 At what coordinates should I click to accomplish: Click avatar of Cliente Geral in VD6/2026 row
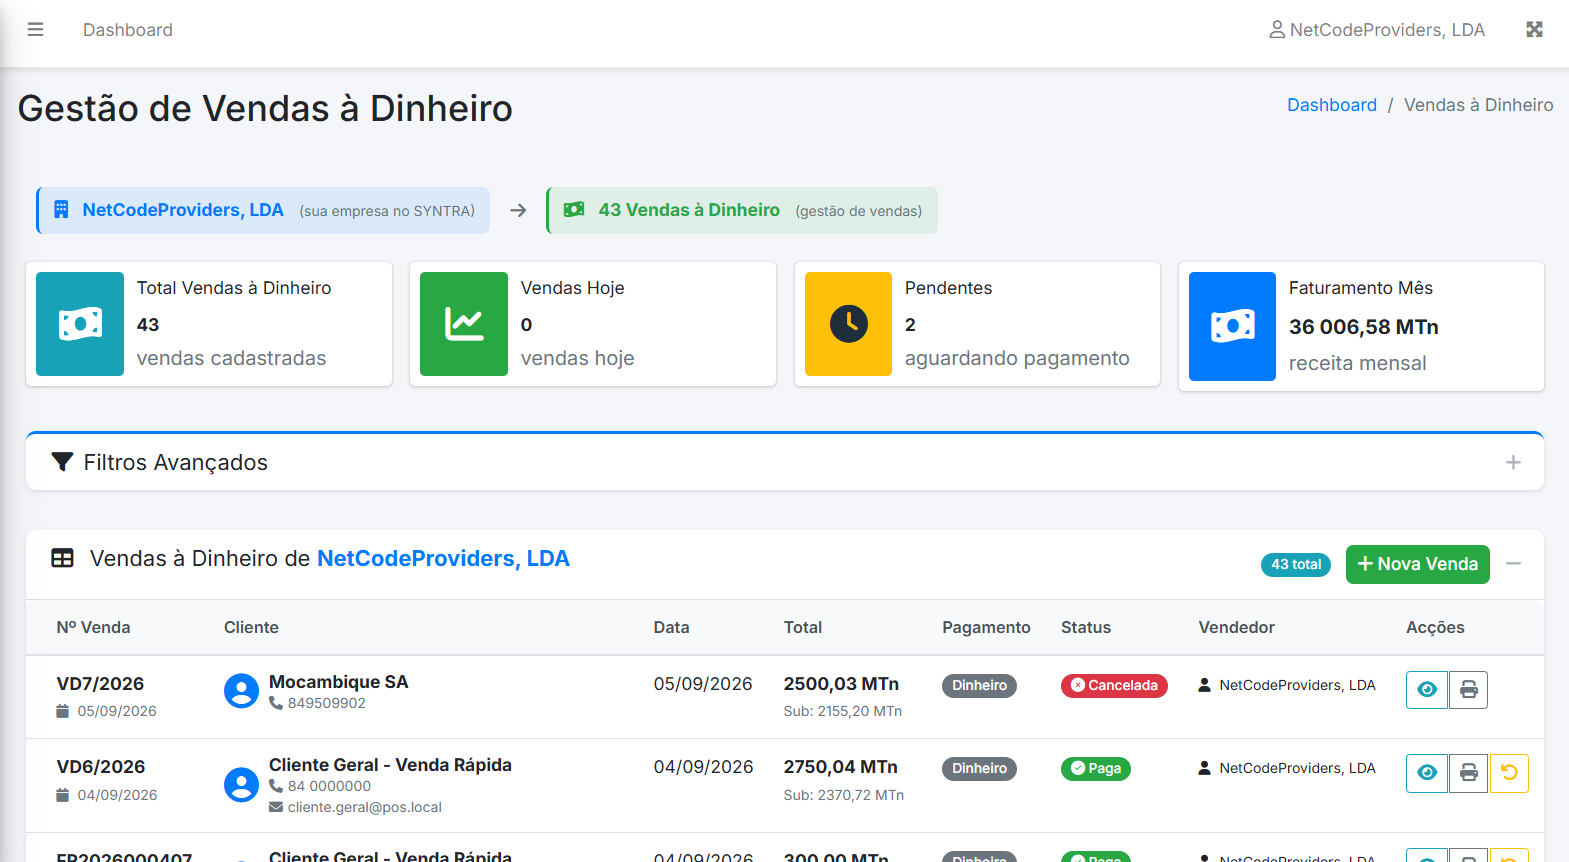click(241, 784)
